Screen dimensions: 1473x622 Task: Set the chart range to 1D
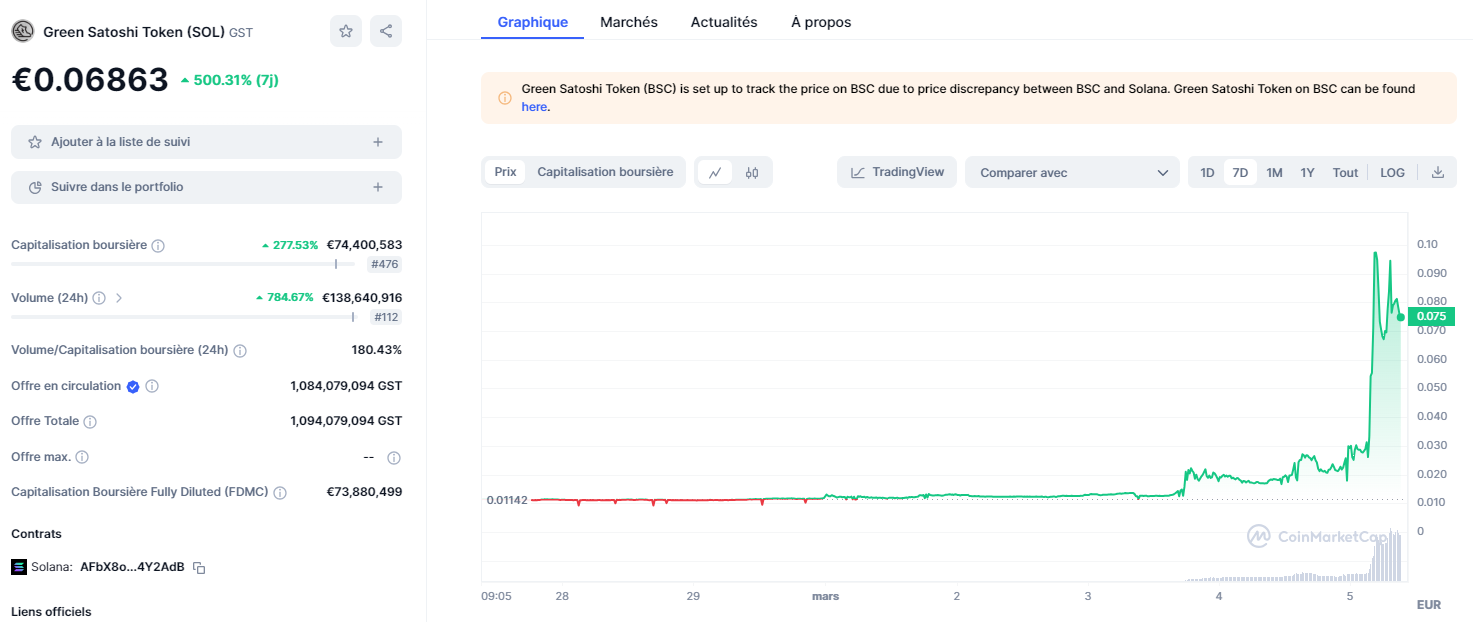(1207, 172)
